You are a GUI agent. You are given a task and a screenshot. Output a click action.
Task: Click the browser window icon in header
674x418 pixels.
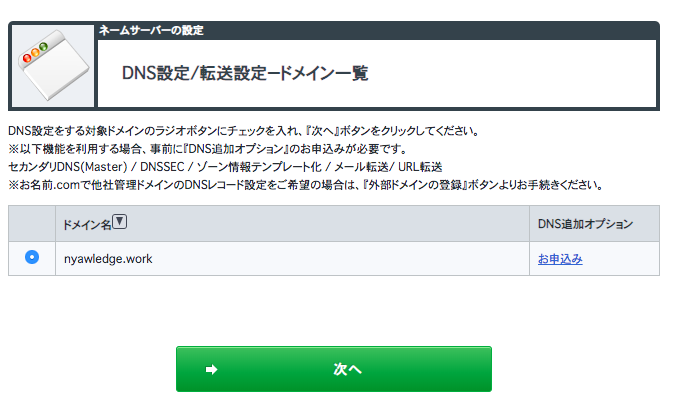tap(53, 65)
